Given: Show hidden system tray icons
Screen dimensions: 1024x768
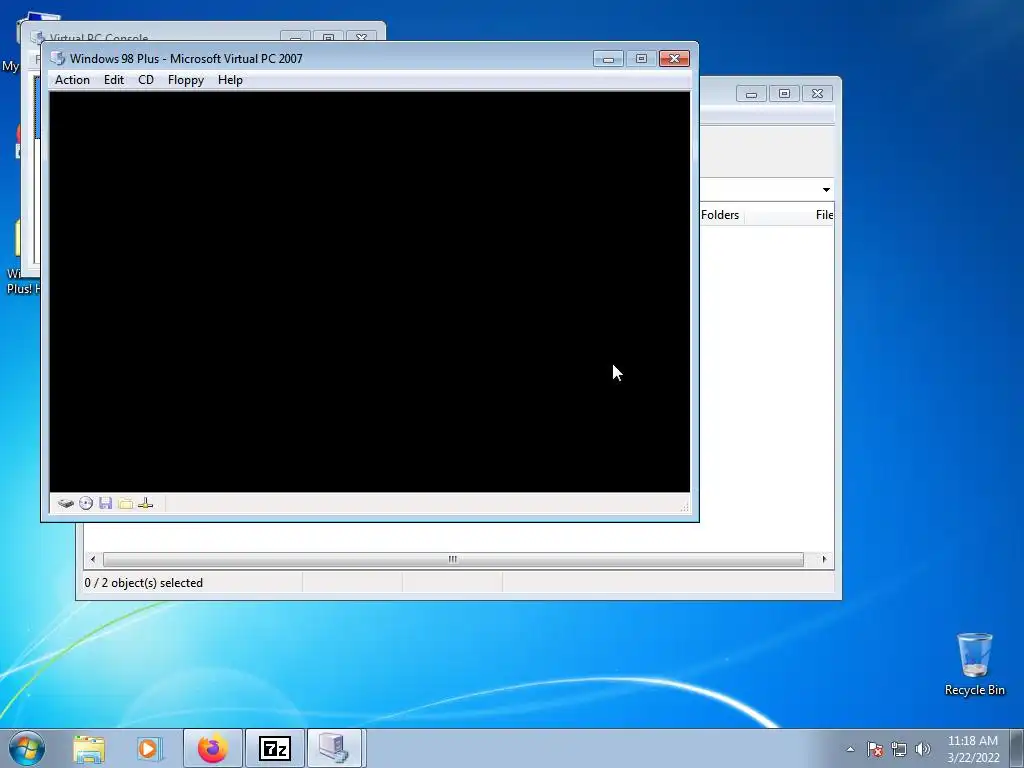Looking at the screenshot, I should tap(850, 749).
